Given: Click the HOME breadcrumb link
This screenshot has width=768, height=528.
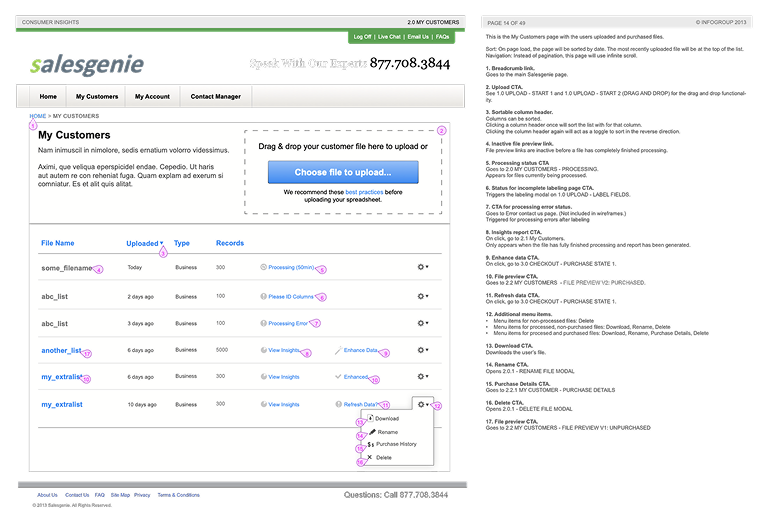Looking at the screenshot, I should 38,116.
